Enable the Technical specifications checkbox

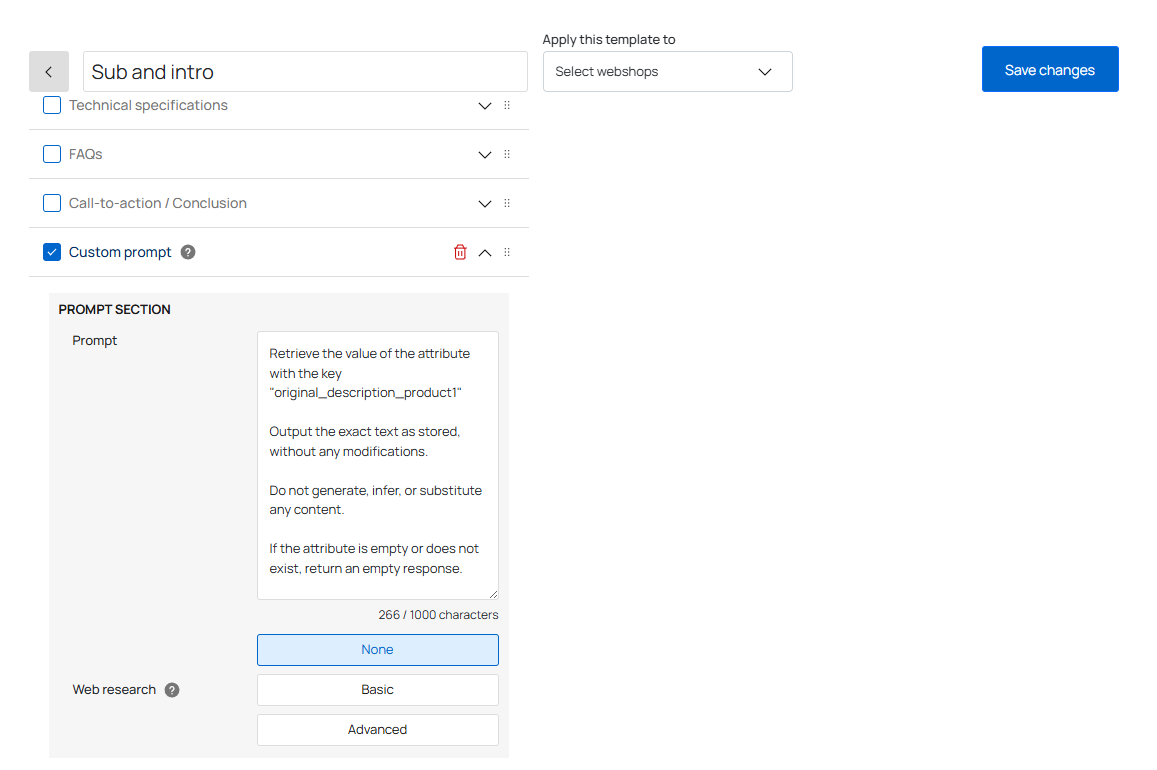(52, 105)
